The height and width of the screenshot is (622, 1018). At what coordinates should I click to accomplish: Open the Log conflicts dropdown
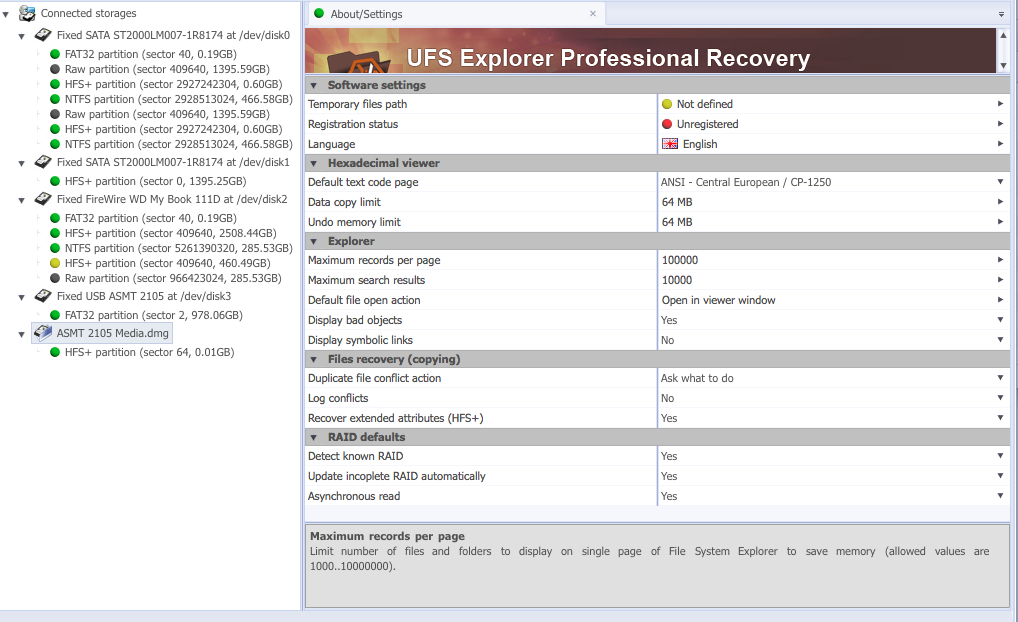point(1000,397)
